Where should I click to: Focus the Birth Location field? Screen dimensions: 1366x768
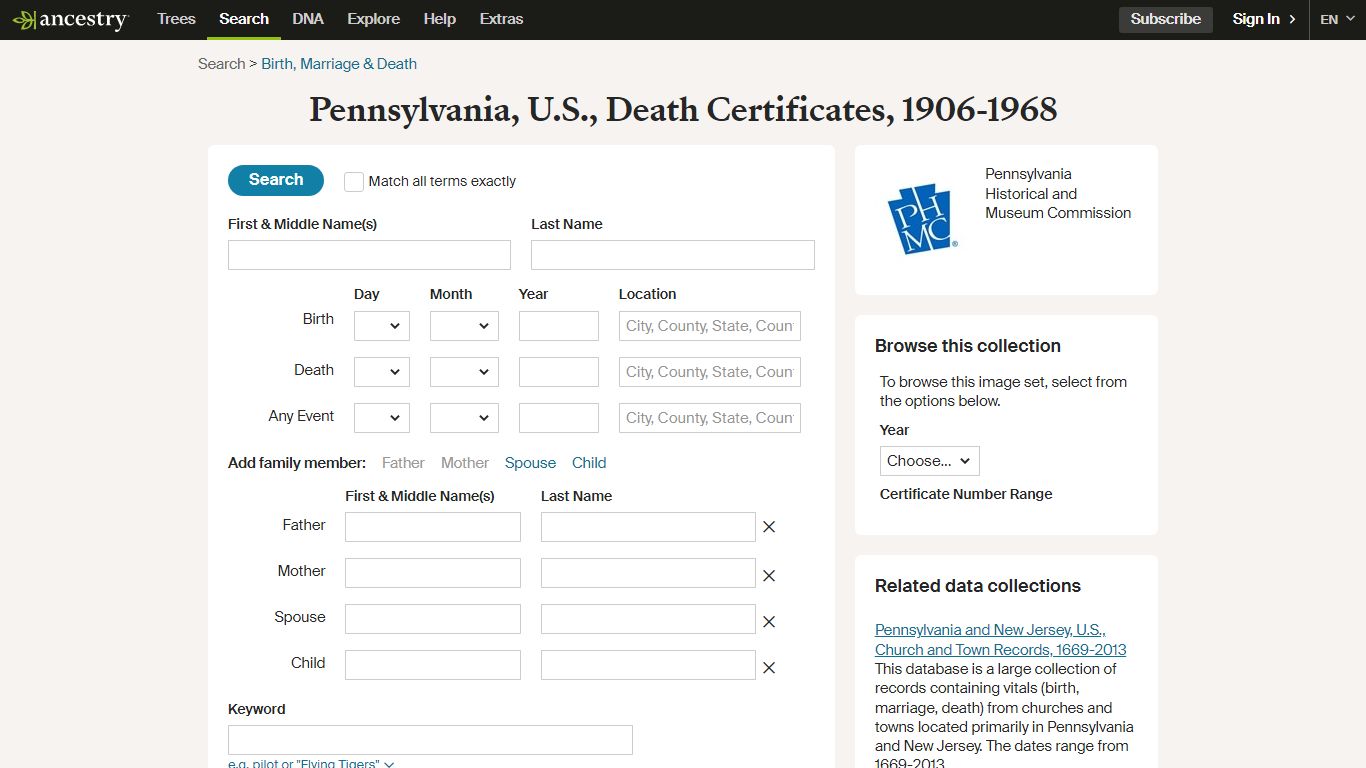(x=710, y=326)
